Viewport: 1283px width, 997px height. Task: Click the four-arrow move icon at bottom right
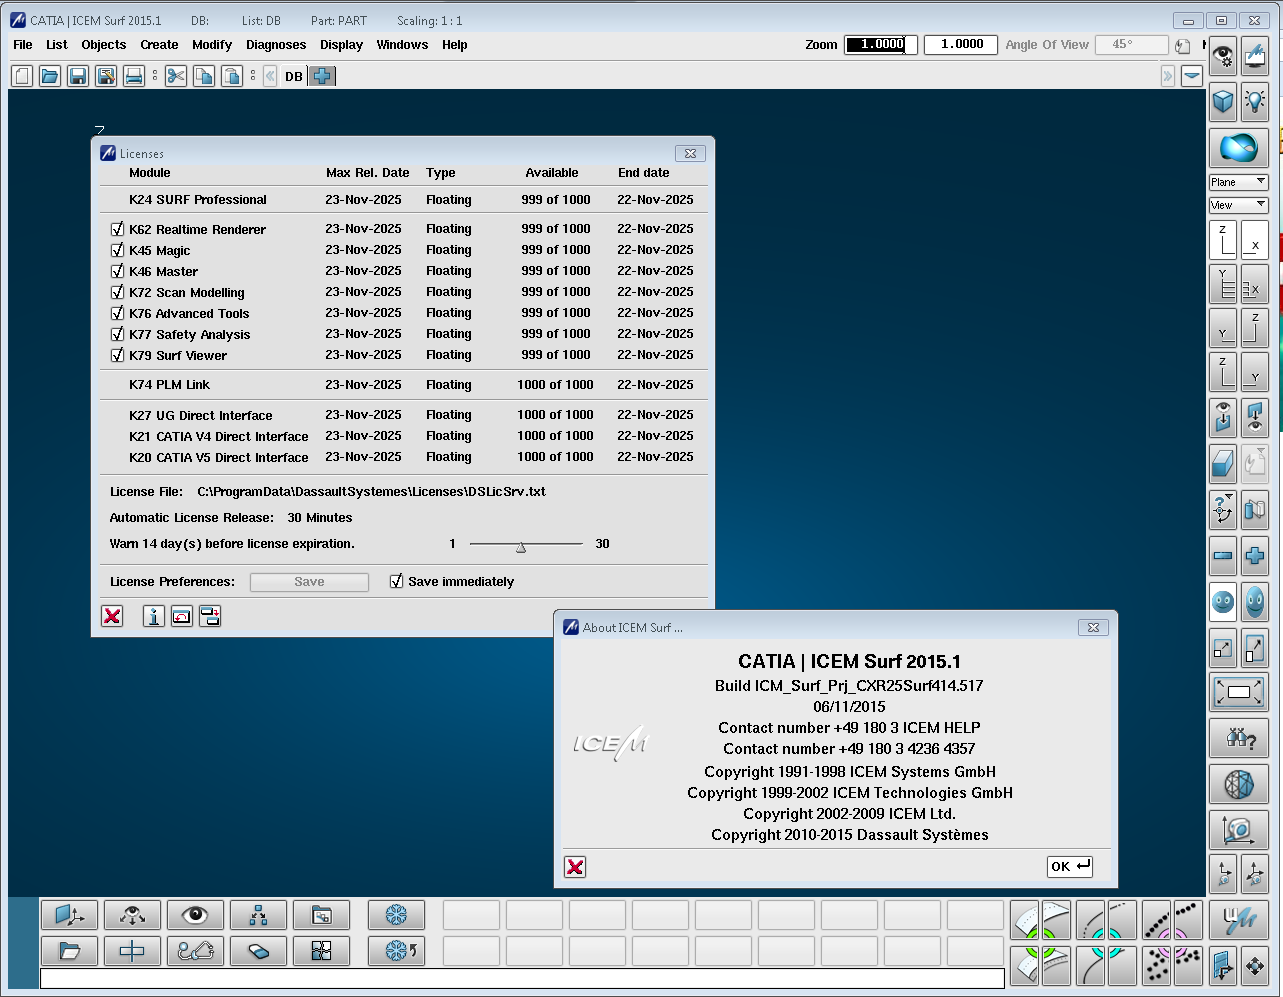click(1254, 966)
